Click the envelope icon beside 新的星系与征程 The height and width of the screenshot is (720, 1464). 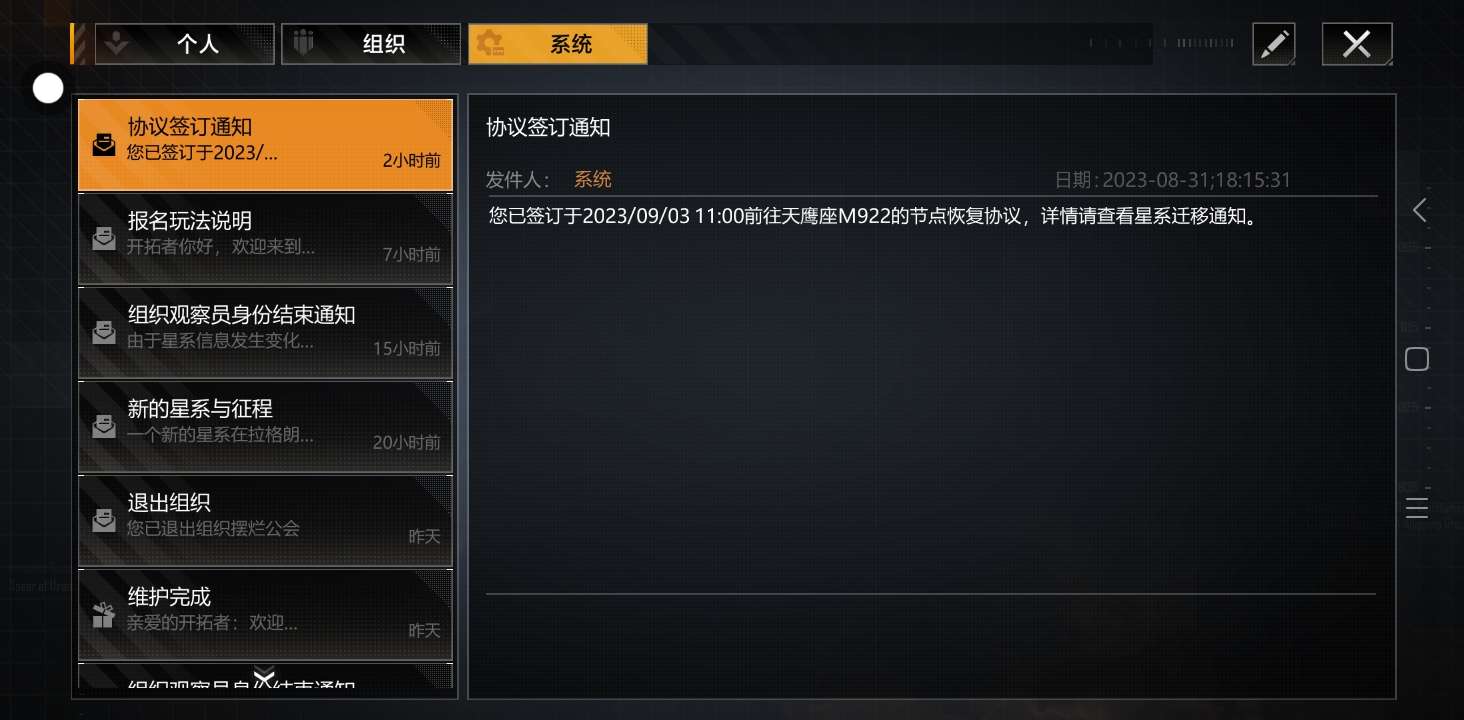pos(104,427)
